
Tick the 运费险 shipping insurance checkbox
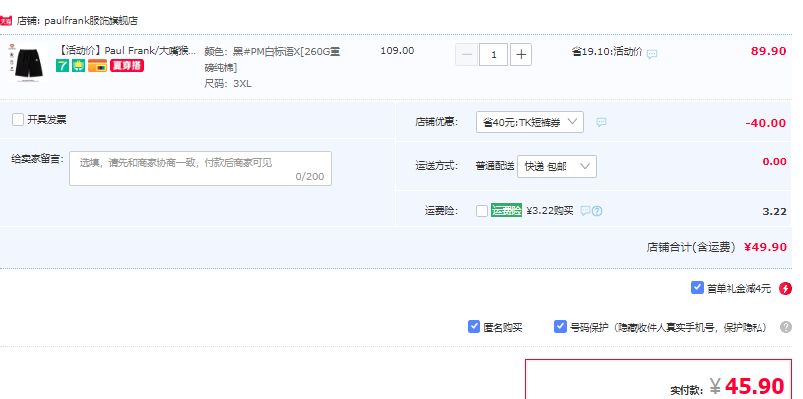482,211
